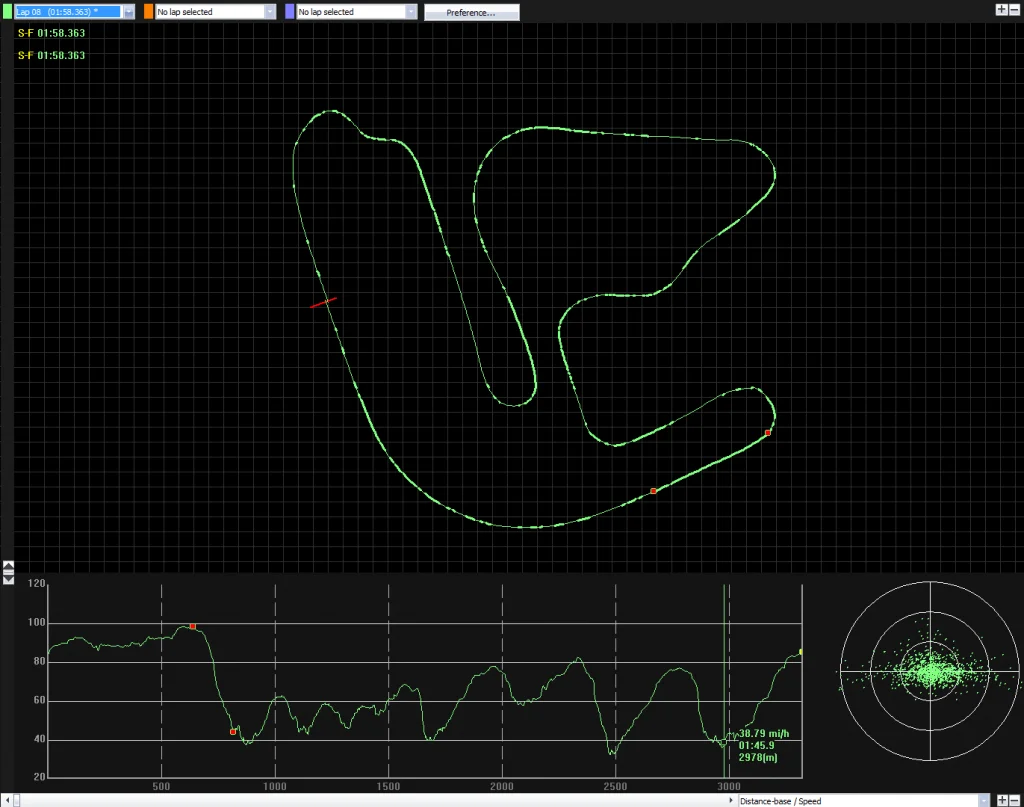1024x807 pixels.
Task: Zoom in the track map with plus icon
Action: [x=1001, y=9]
